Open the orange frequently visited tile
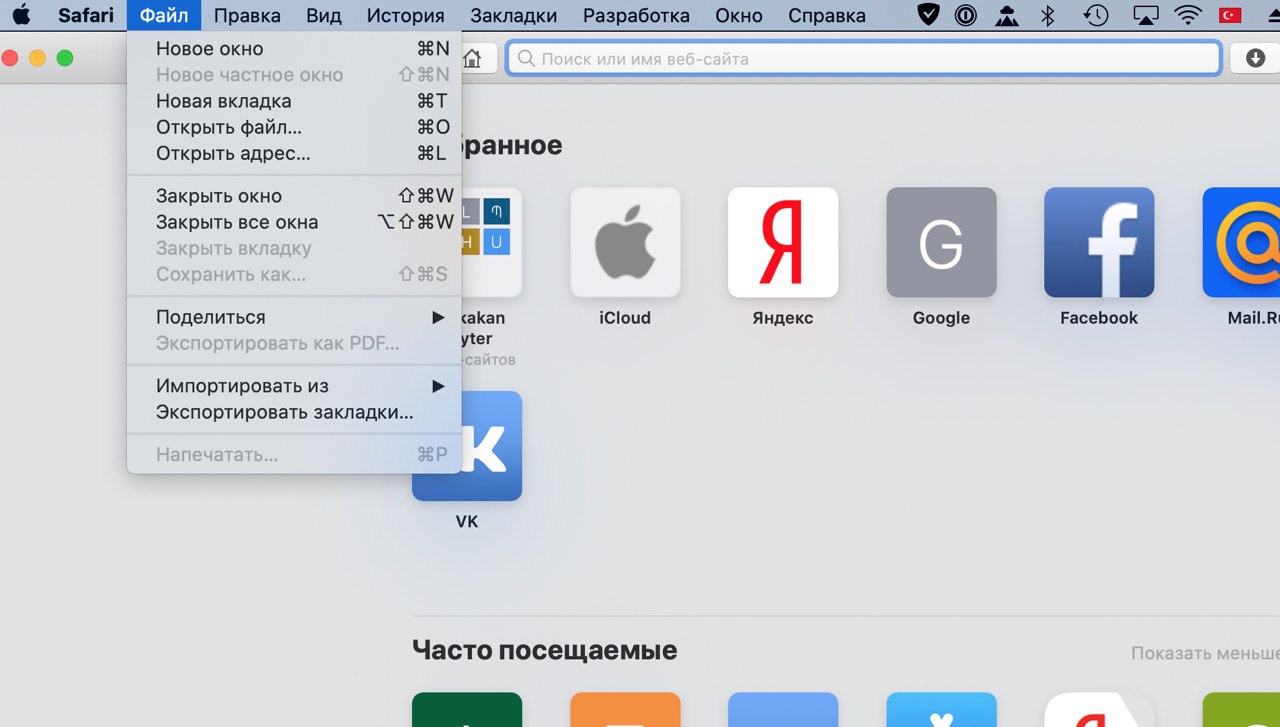Screen dimensions: 1280x727 [x=625, y=709]
